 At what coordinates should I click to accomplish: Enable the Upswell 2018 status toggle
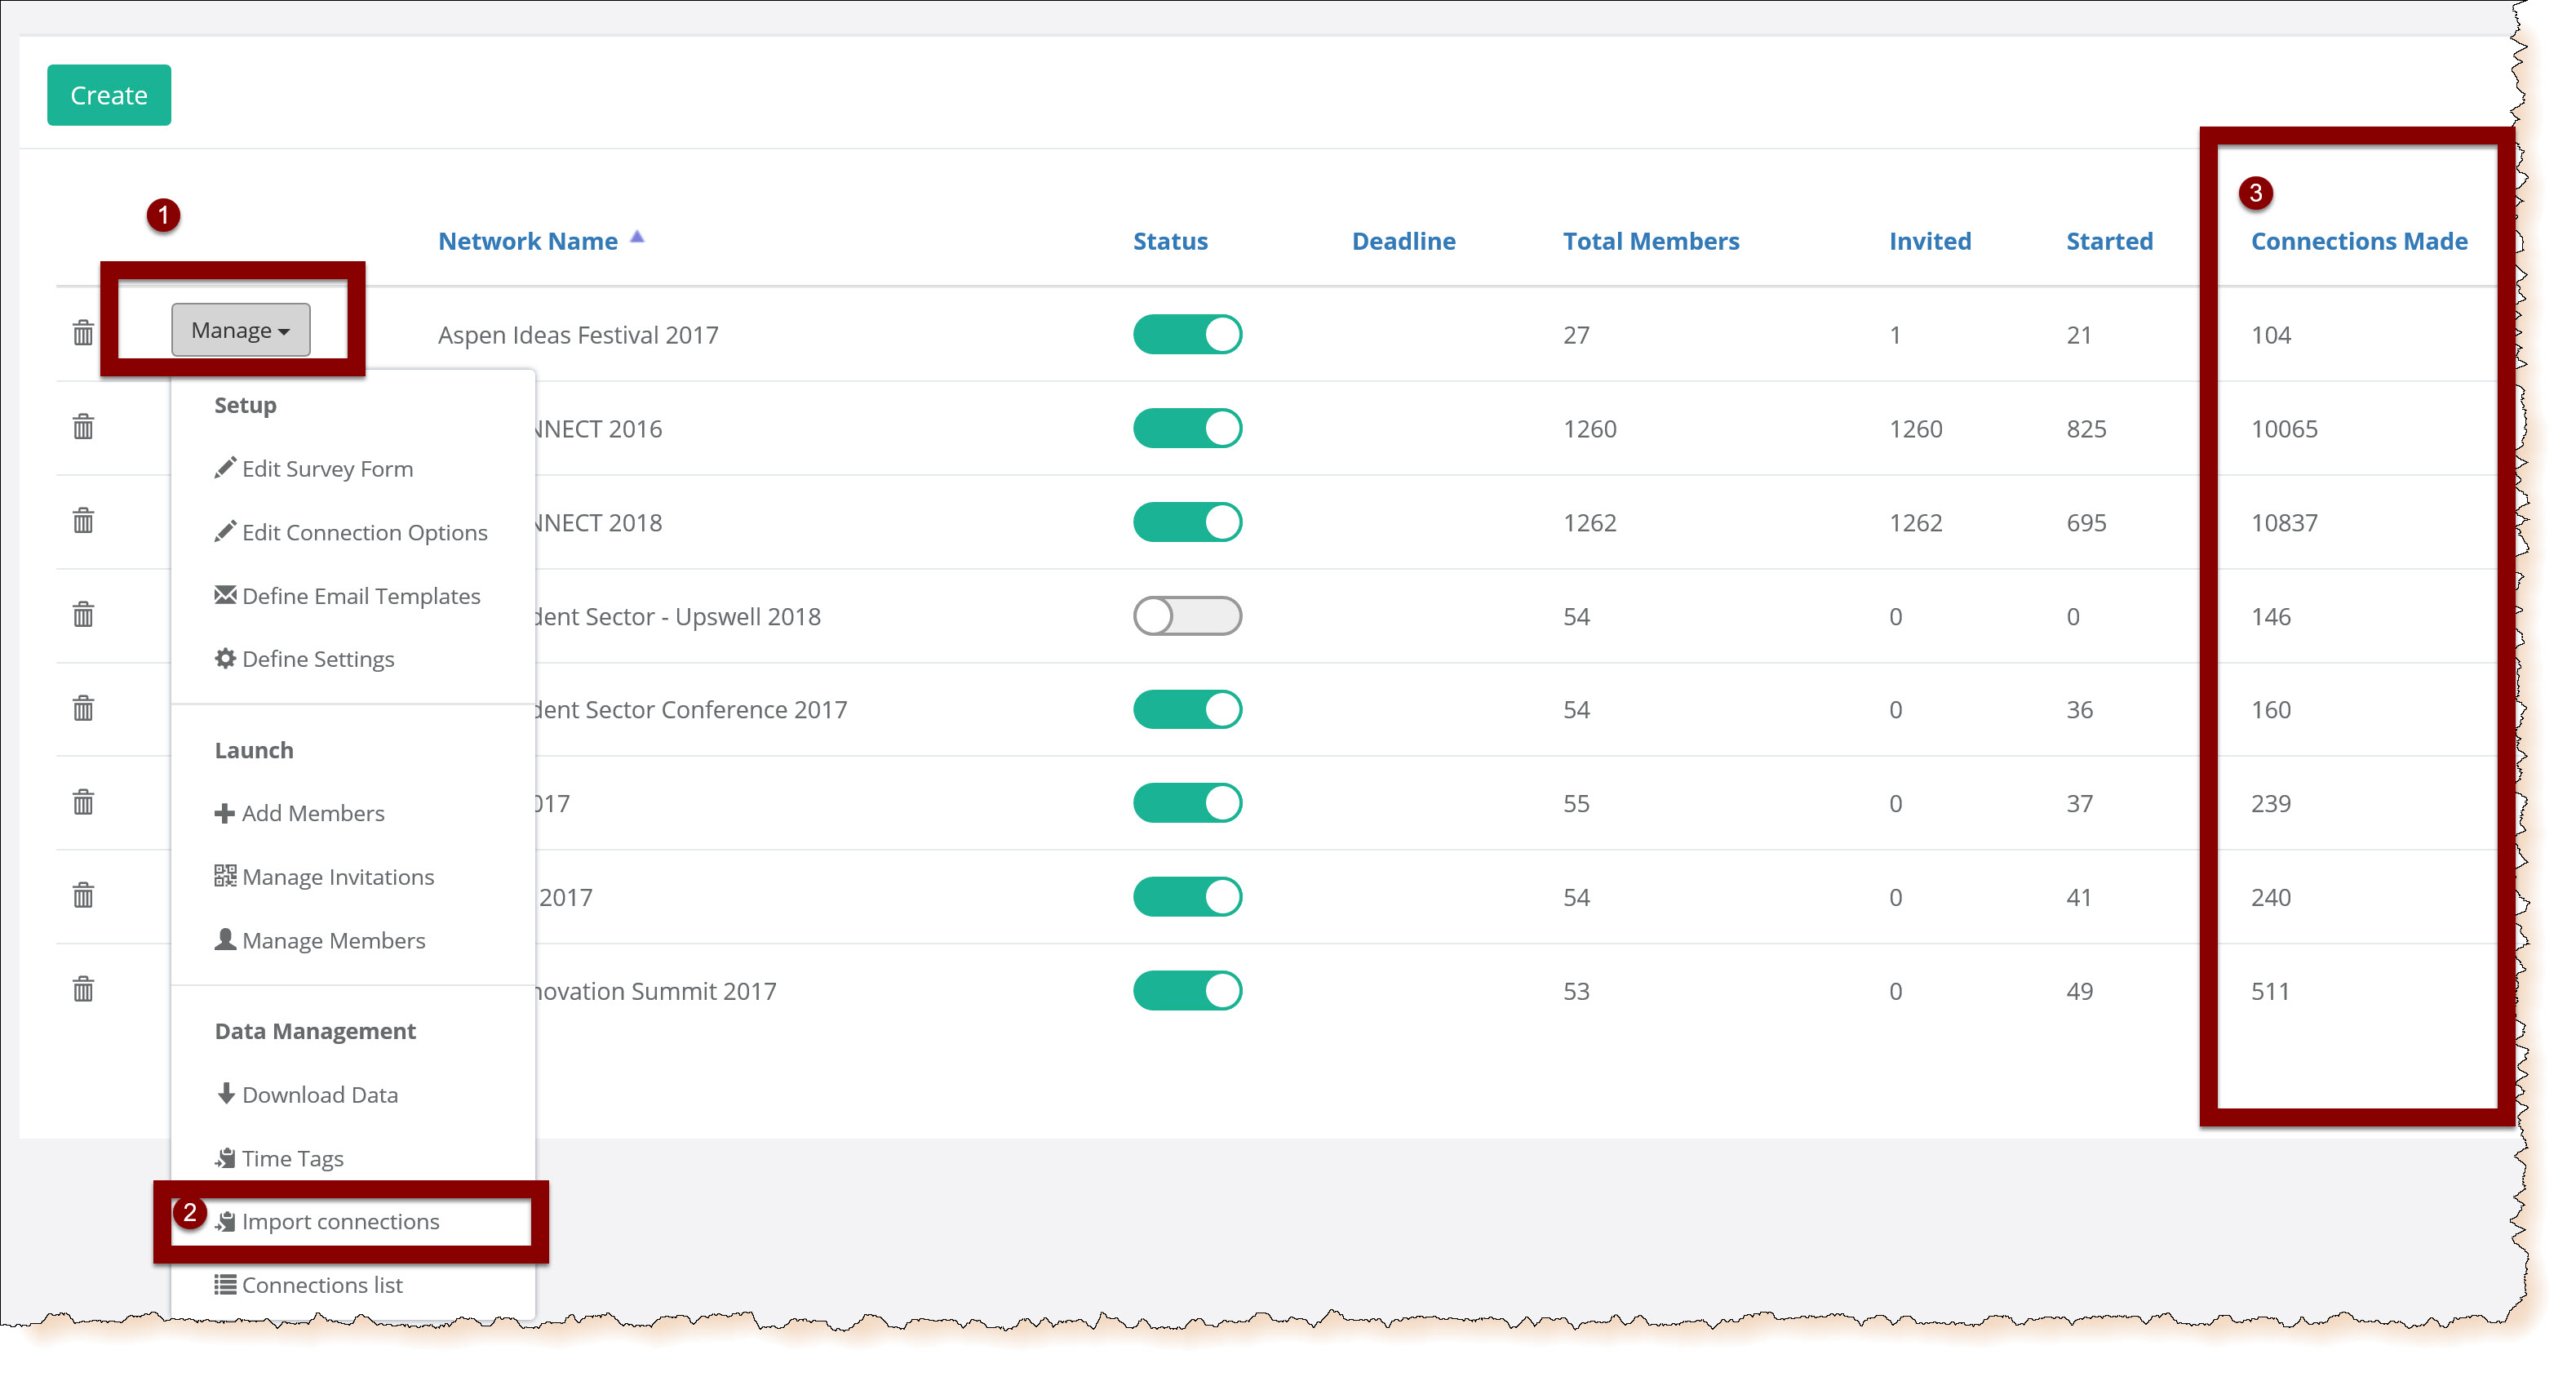click(1187, 616)
